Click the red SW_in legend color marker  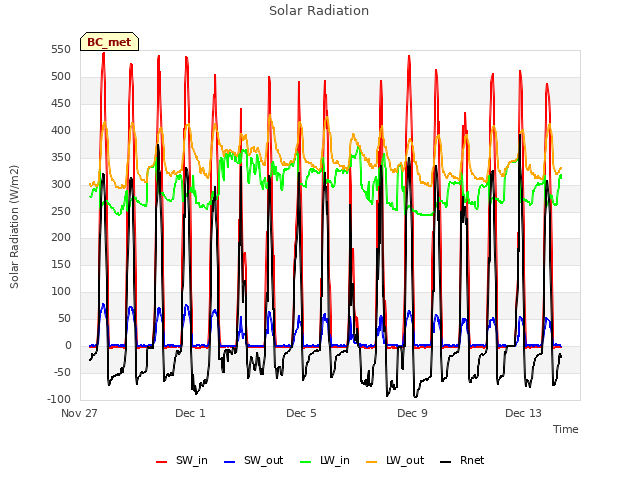[x=162, y=462]
